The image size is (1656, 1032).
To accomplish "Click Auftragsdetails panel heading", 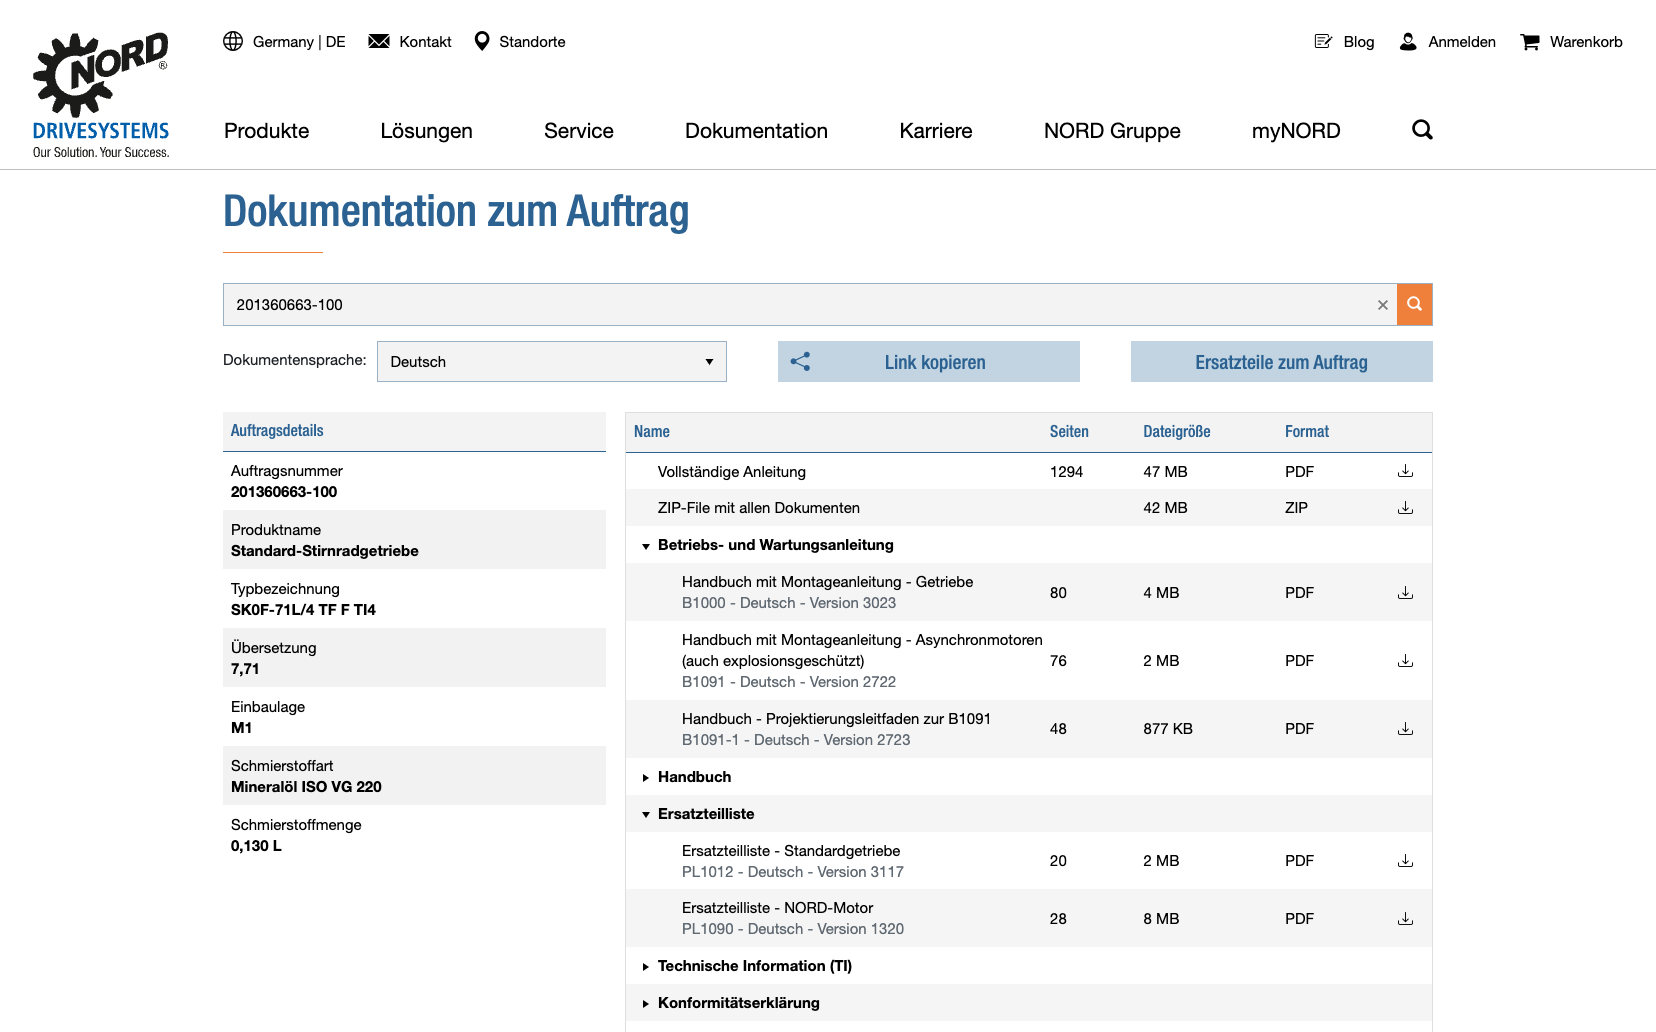I will click(277, 431).
